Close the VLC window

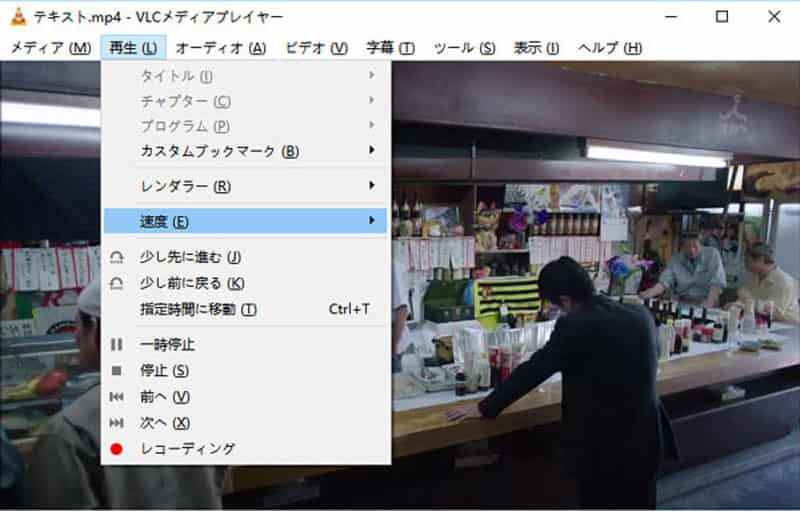[774, 16]
